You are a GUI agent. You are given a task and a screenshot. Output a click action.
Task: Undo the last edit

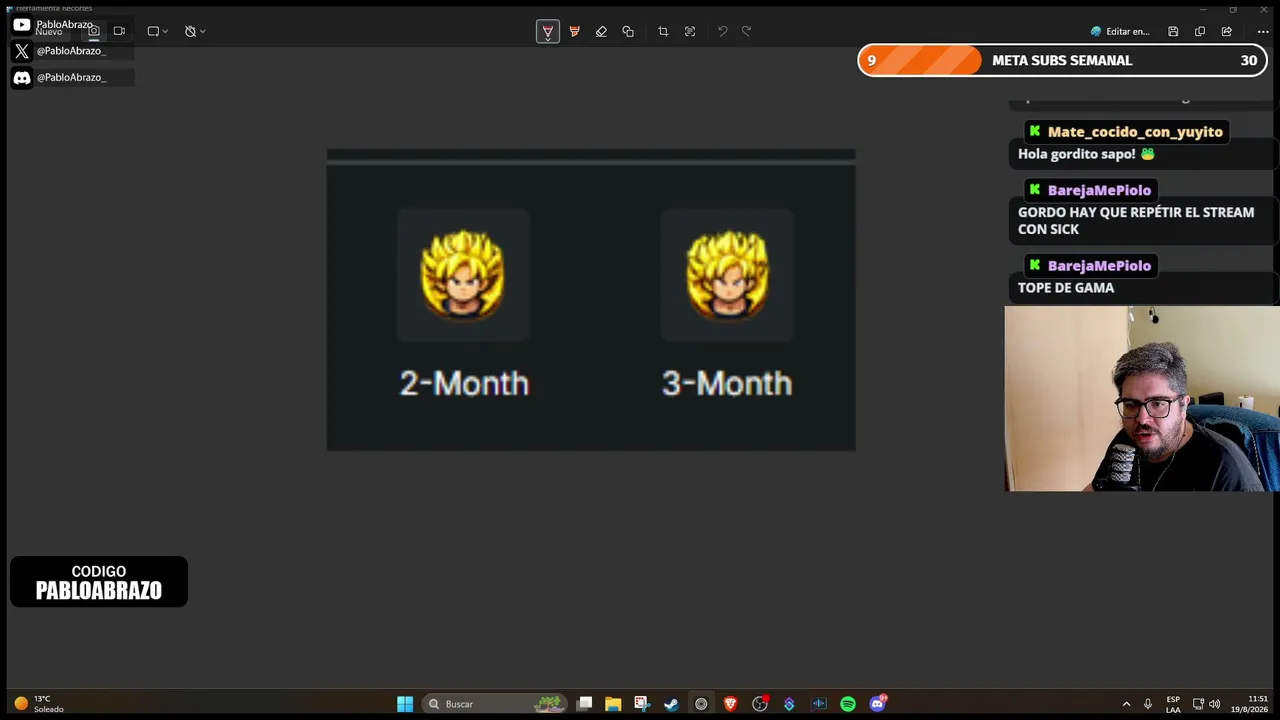point(722,31)
